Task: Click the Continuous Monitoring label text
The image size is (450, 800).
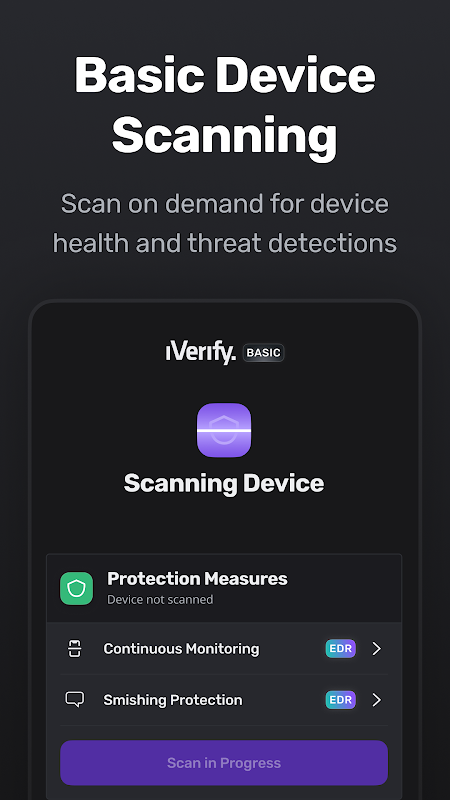Action: (181, 648)
